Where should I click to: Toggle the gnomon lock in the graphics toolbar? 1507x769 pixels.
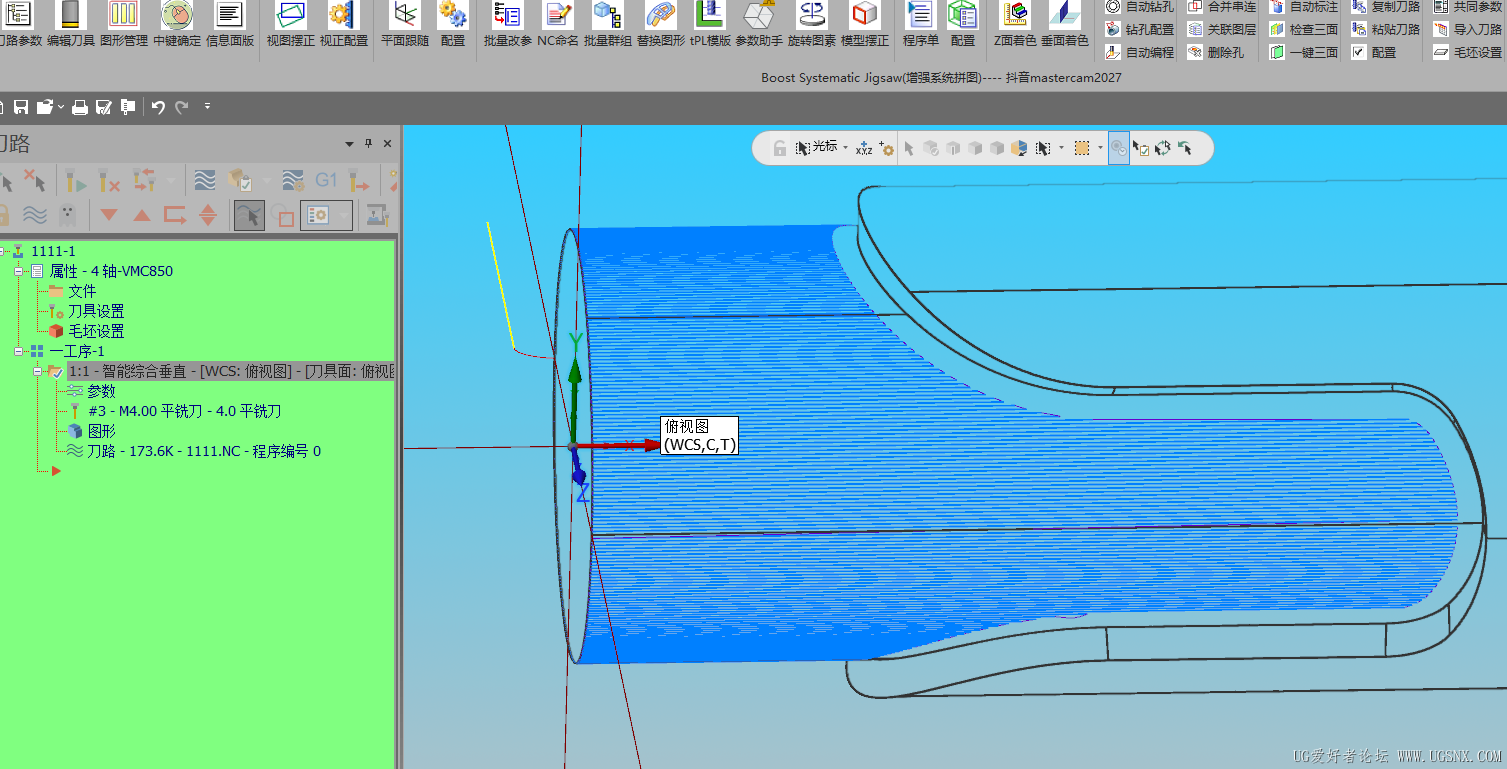pos(781,147)
